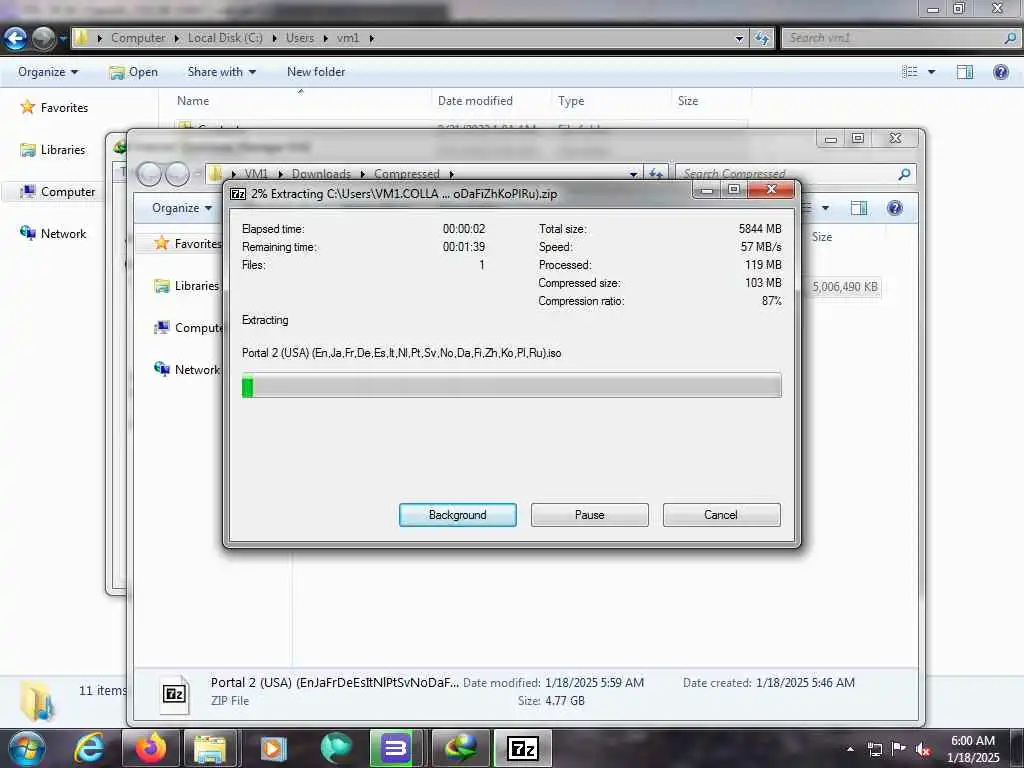This screenshot has height=768, width=1024.
Task: Go back in the vm1 explorer window
Action: [x=16, y=39]
